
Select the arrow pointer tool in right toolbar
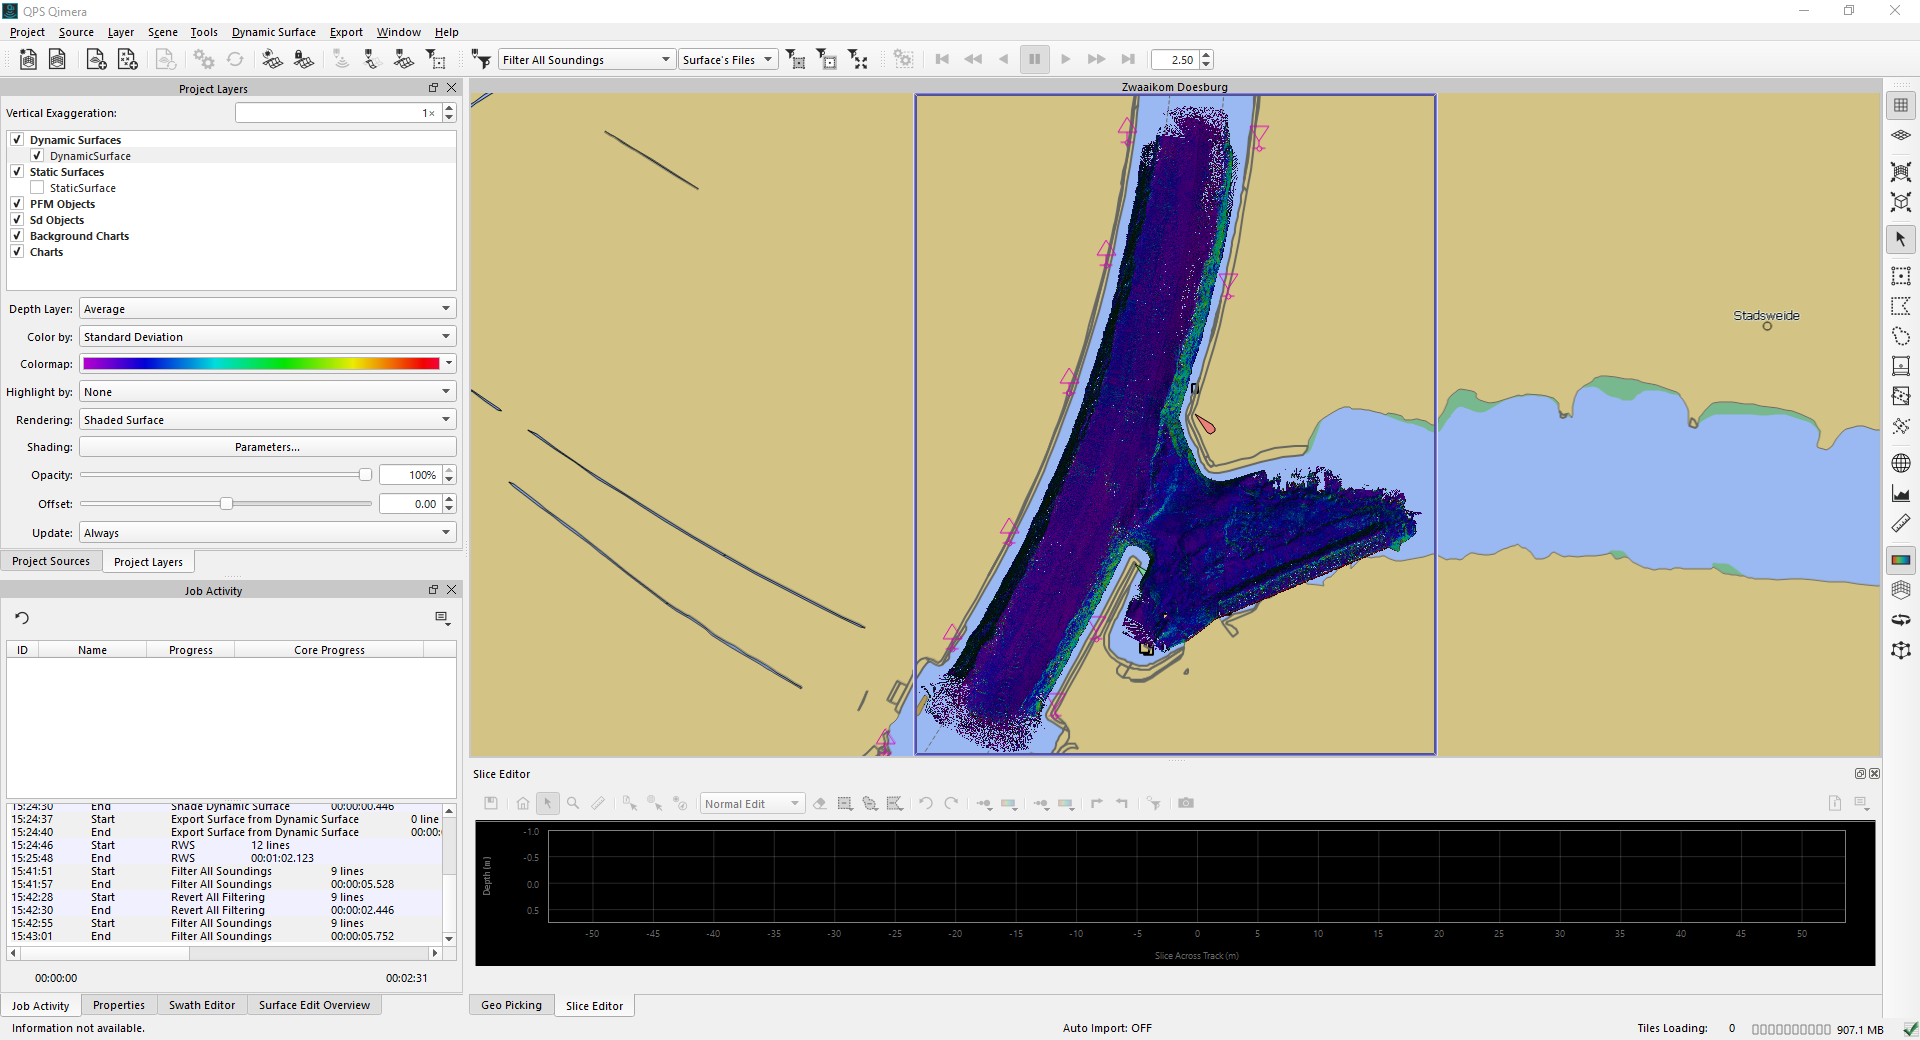click(x=1900, y=240)
